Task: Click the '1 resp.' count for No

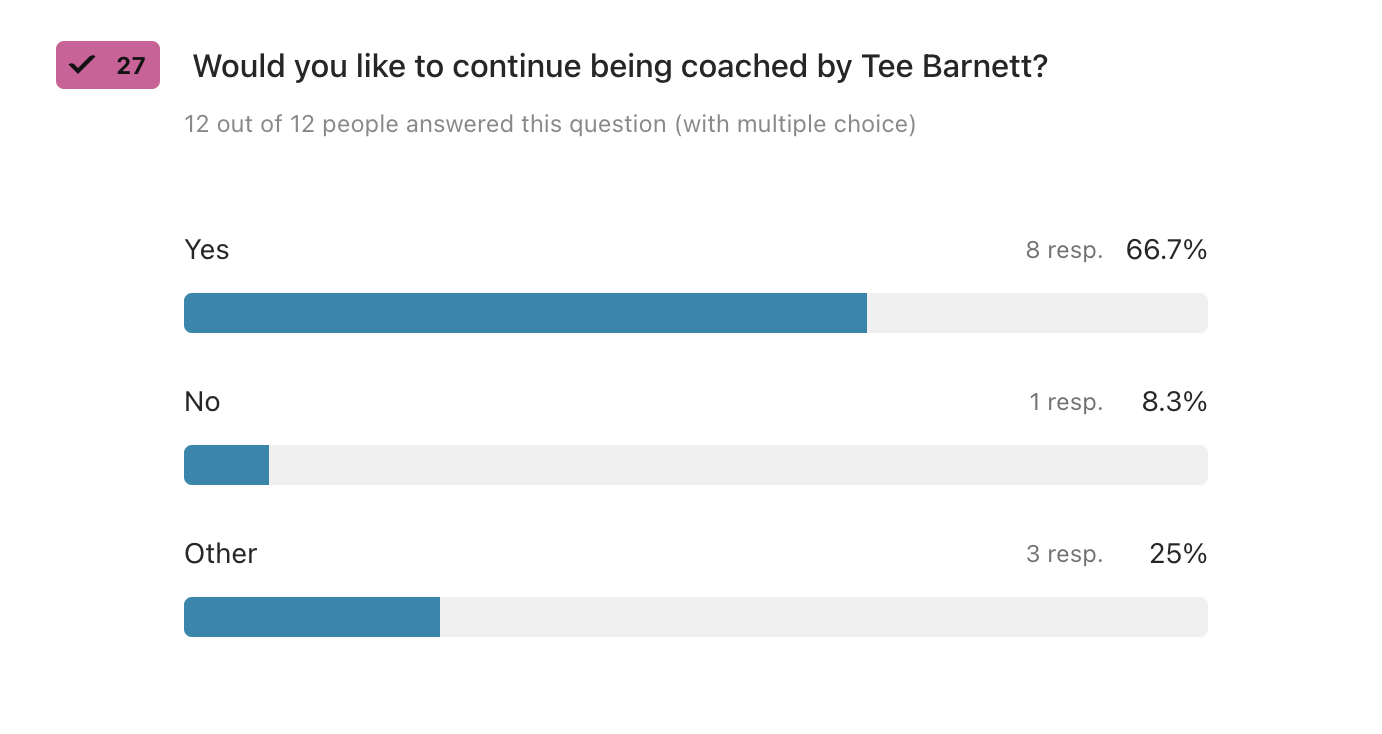Action: (1066, 403)
